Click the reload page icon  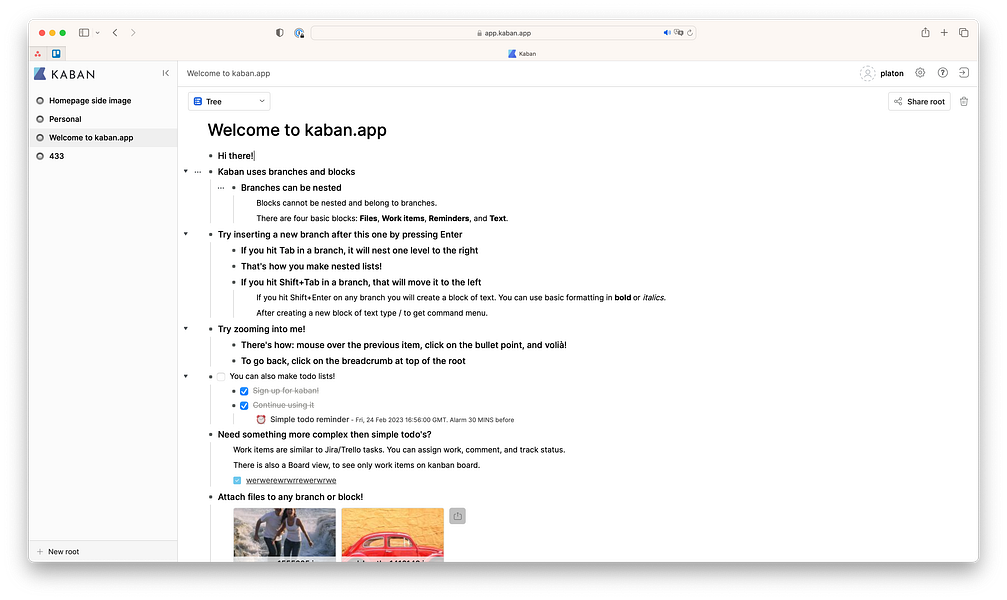(690, 33)
